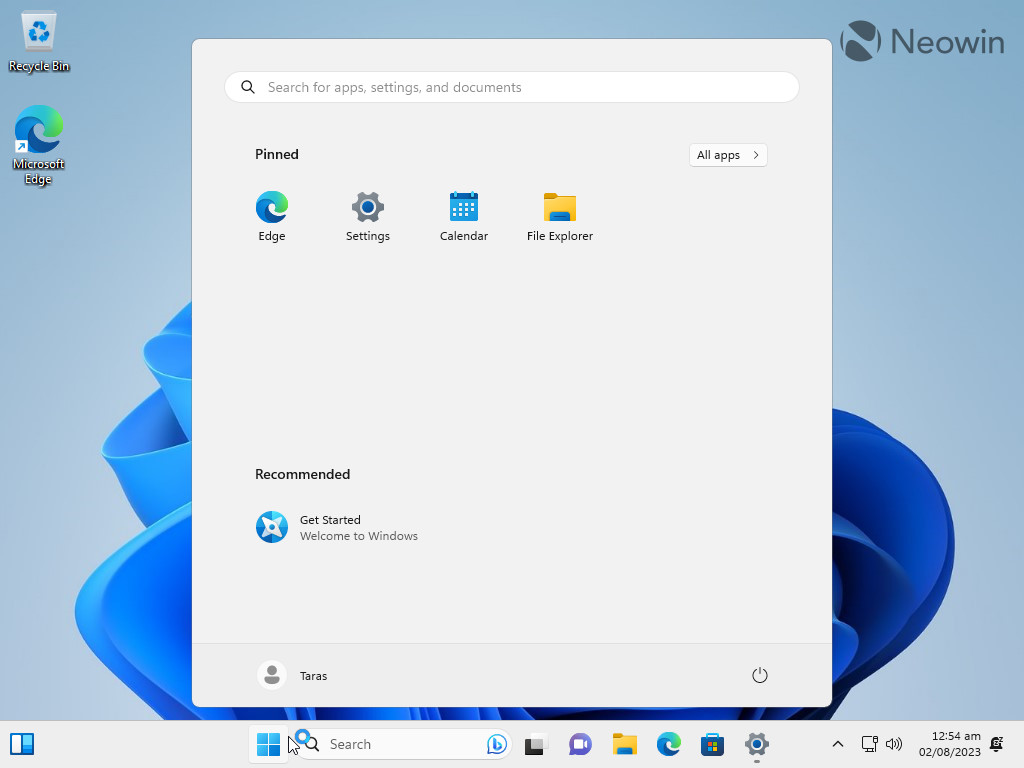
Task: Open Edge from the pinned apps
Action: click(272, 216)
